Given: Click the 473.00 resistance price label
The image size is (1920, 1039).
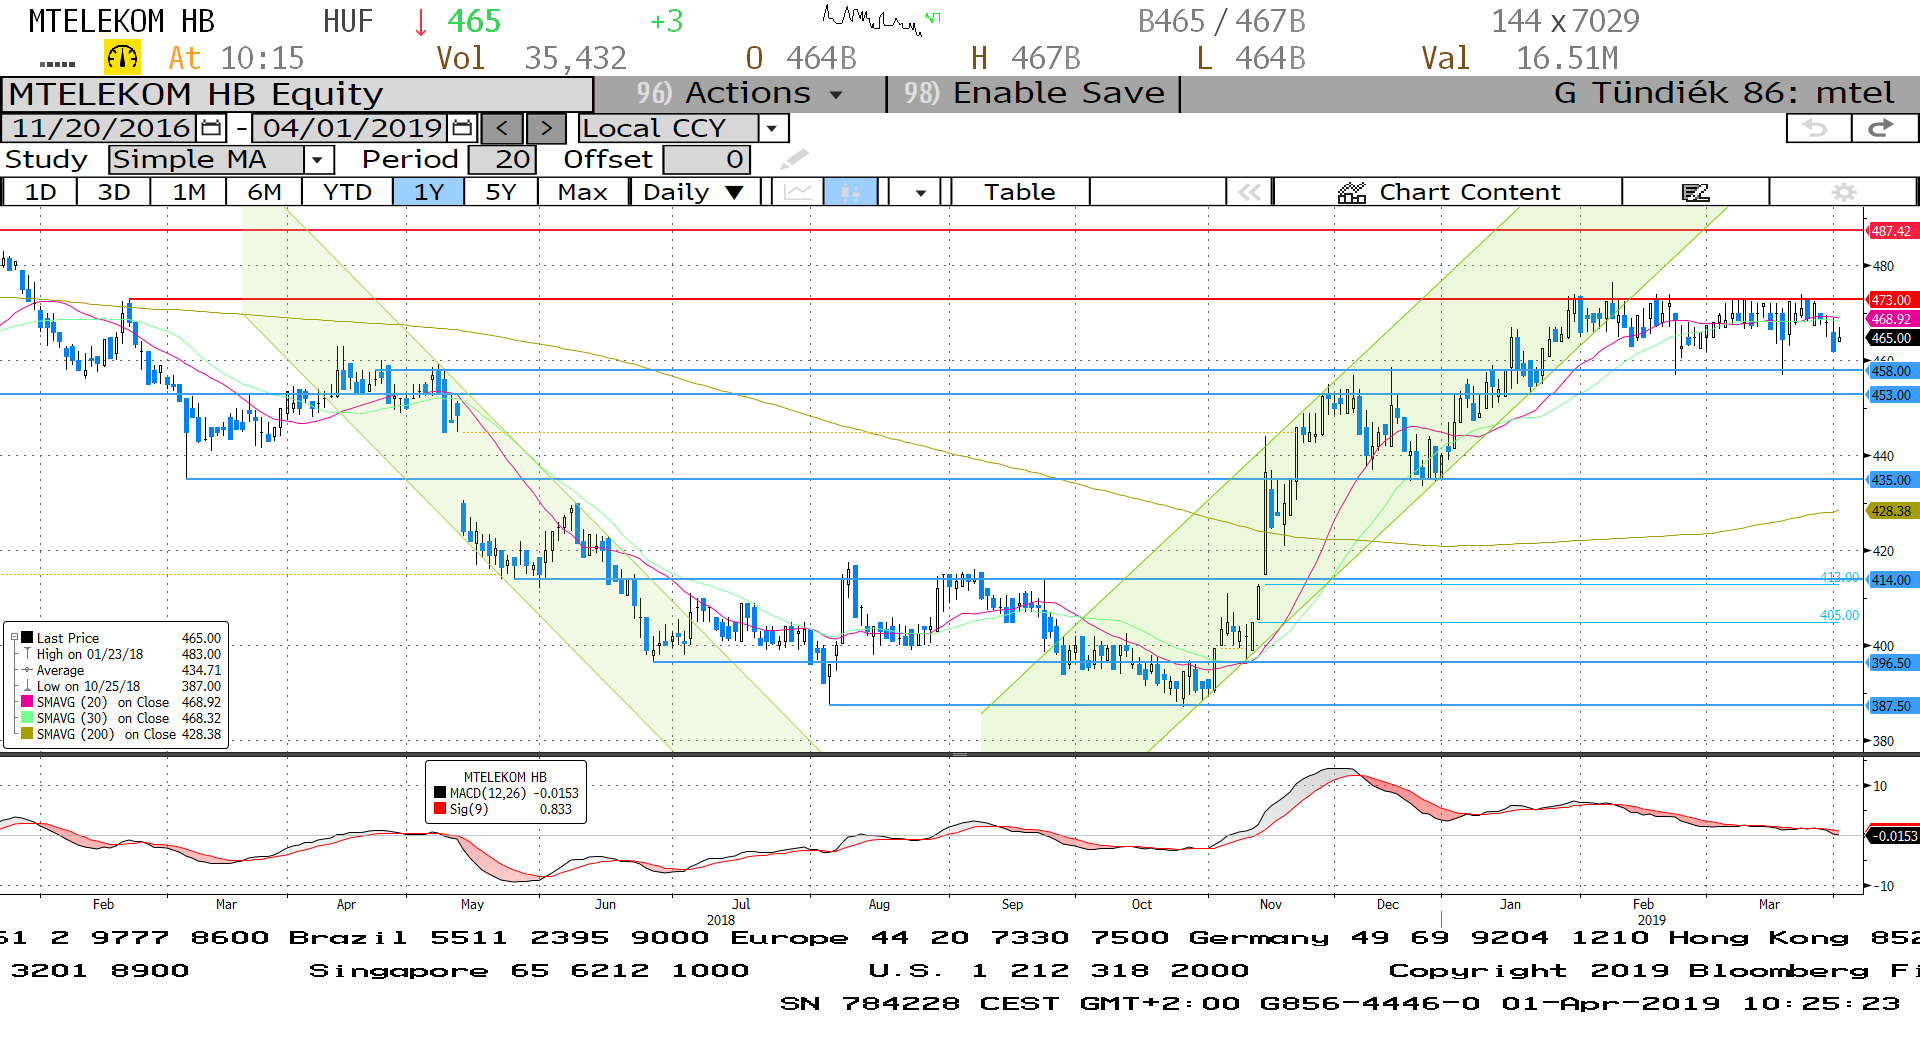Looking at the screenshot, I should (x=1891, y=300).
